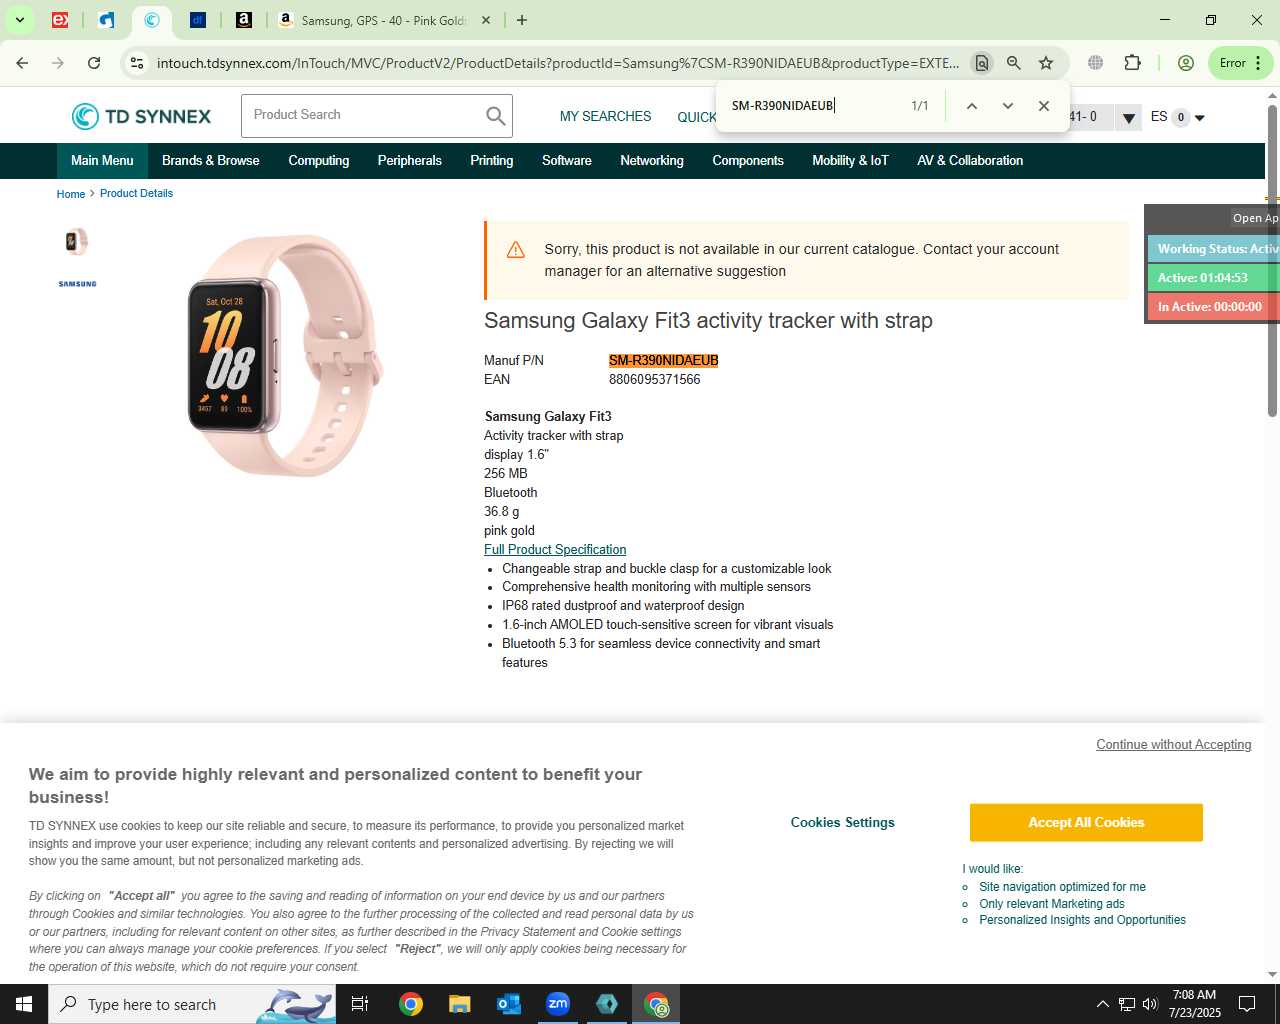The height and width of the screenshot is (1024, 1280).
Task: Open Zoom app in taskbar
Action: [x=558, y=1004]
